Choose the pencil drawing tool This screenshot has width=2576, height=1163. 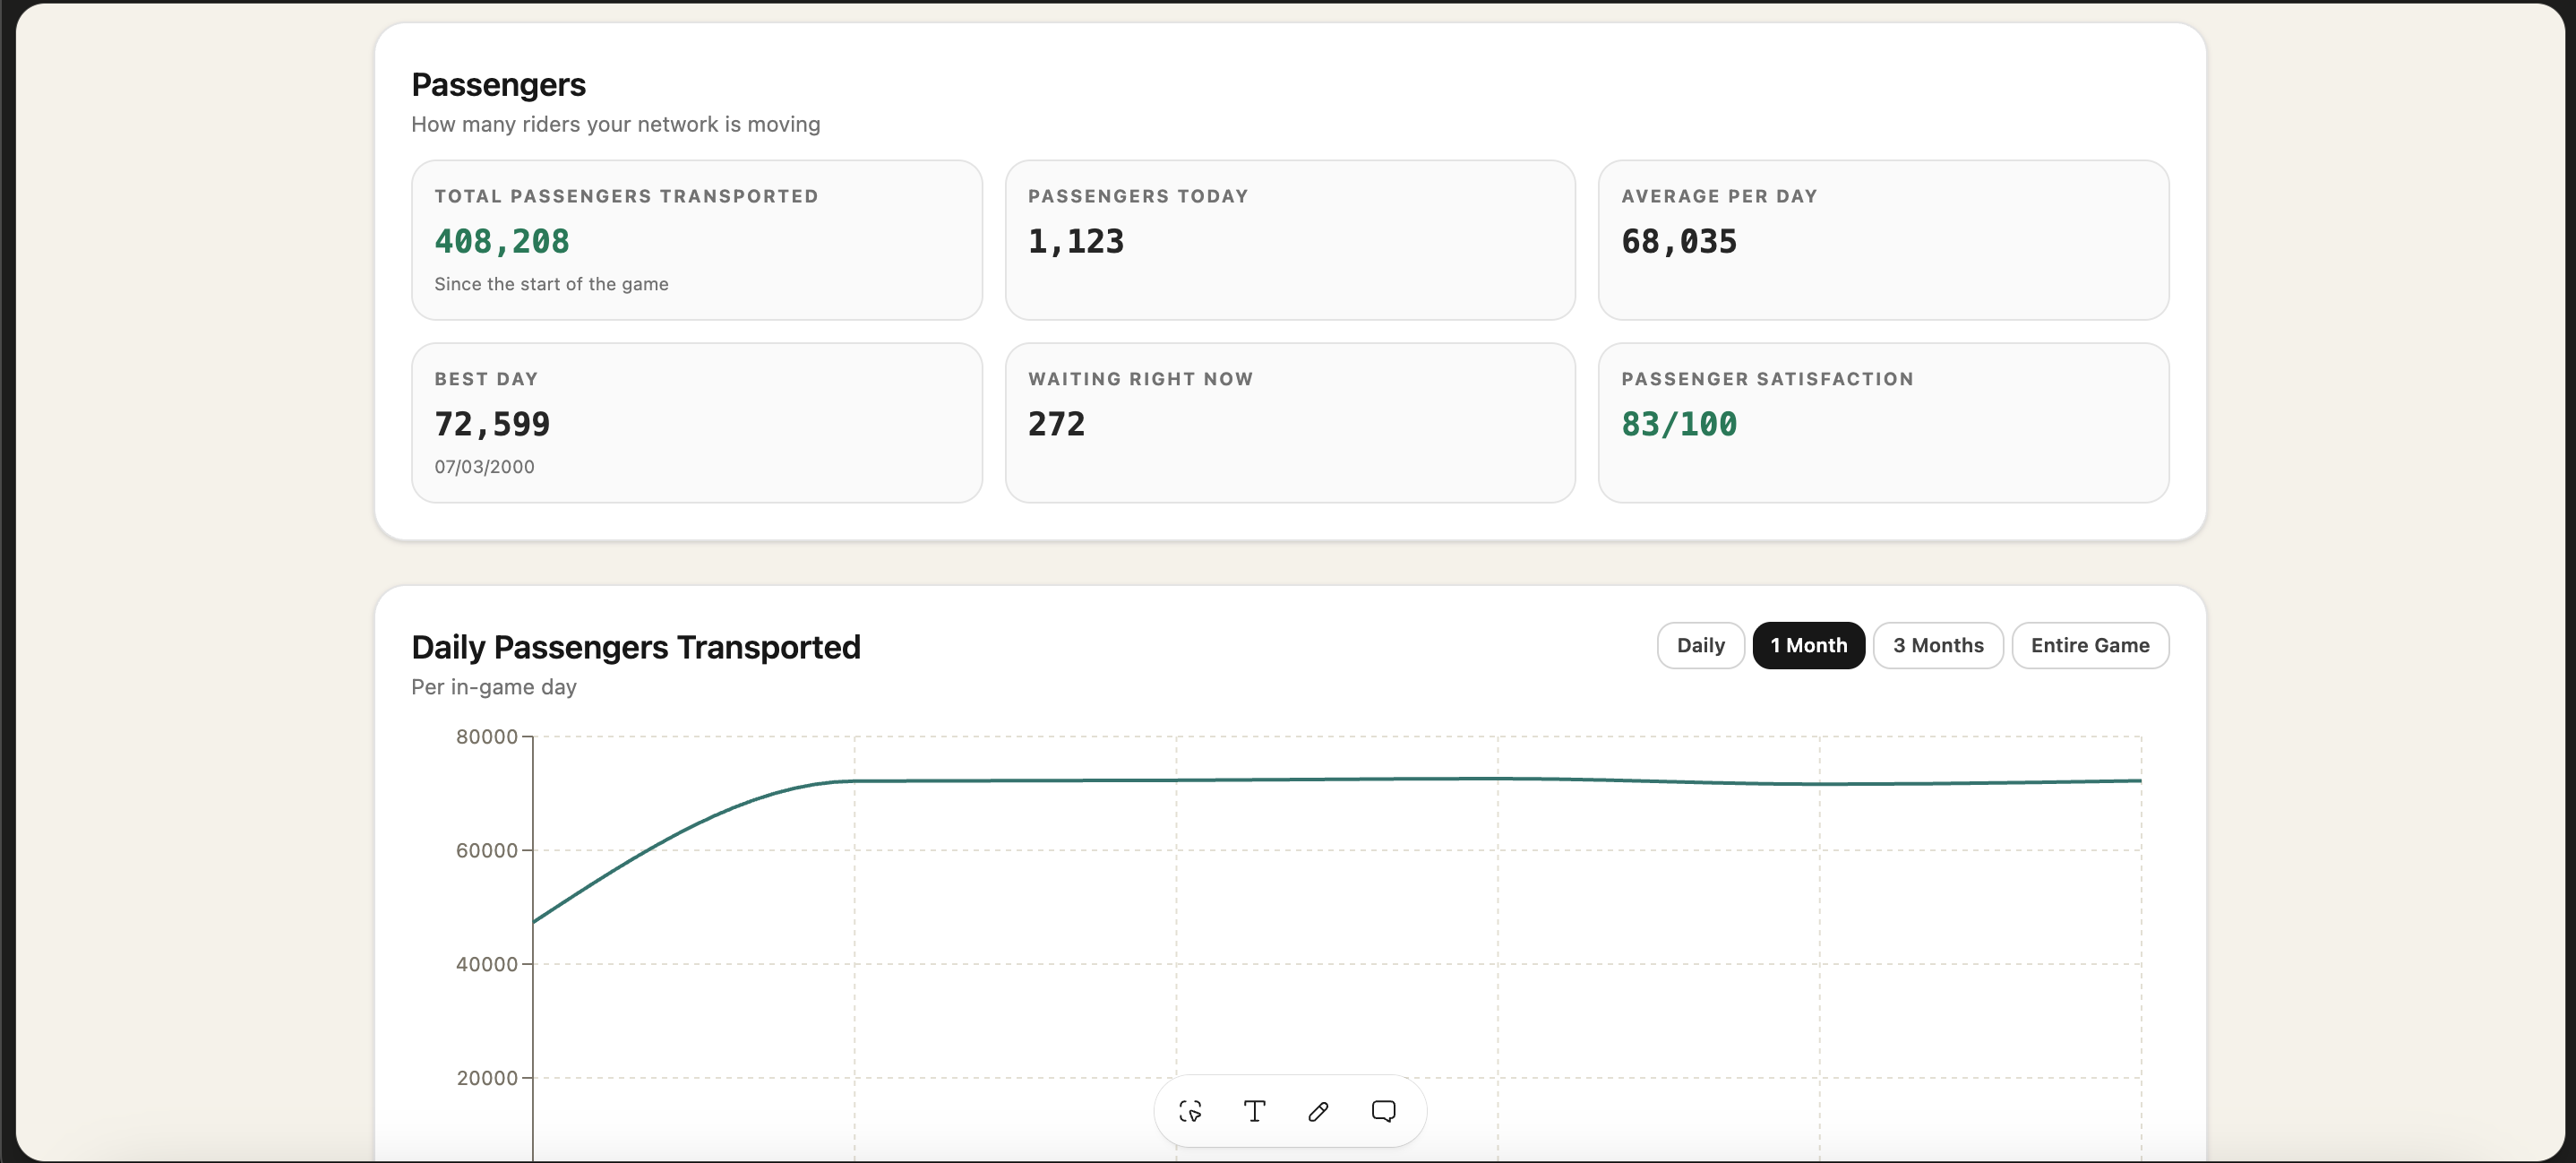(1318, 1111)
